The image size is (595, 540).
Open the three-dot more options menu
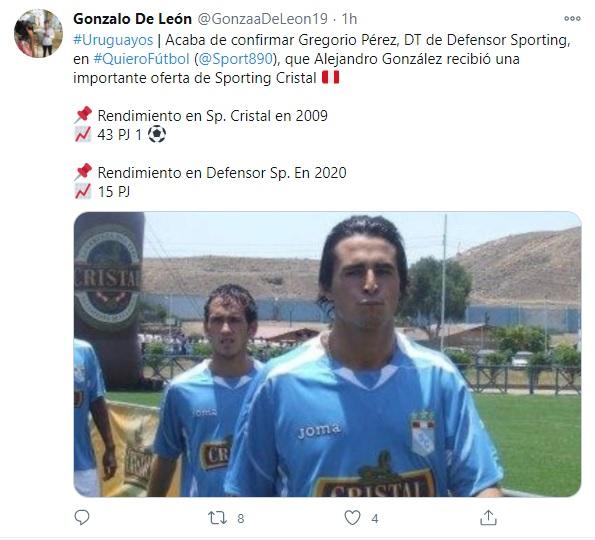coord(572,18)
